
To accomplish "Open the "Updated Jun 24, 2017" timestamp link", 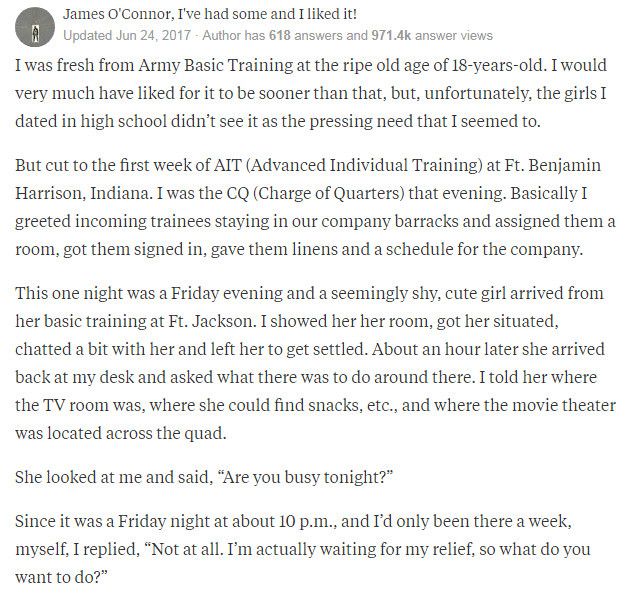I will 127,35.
